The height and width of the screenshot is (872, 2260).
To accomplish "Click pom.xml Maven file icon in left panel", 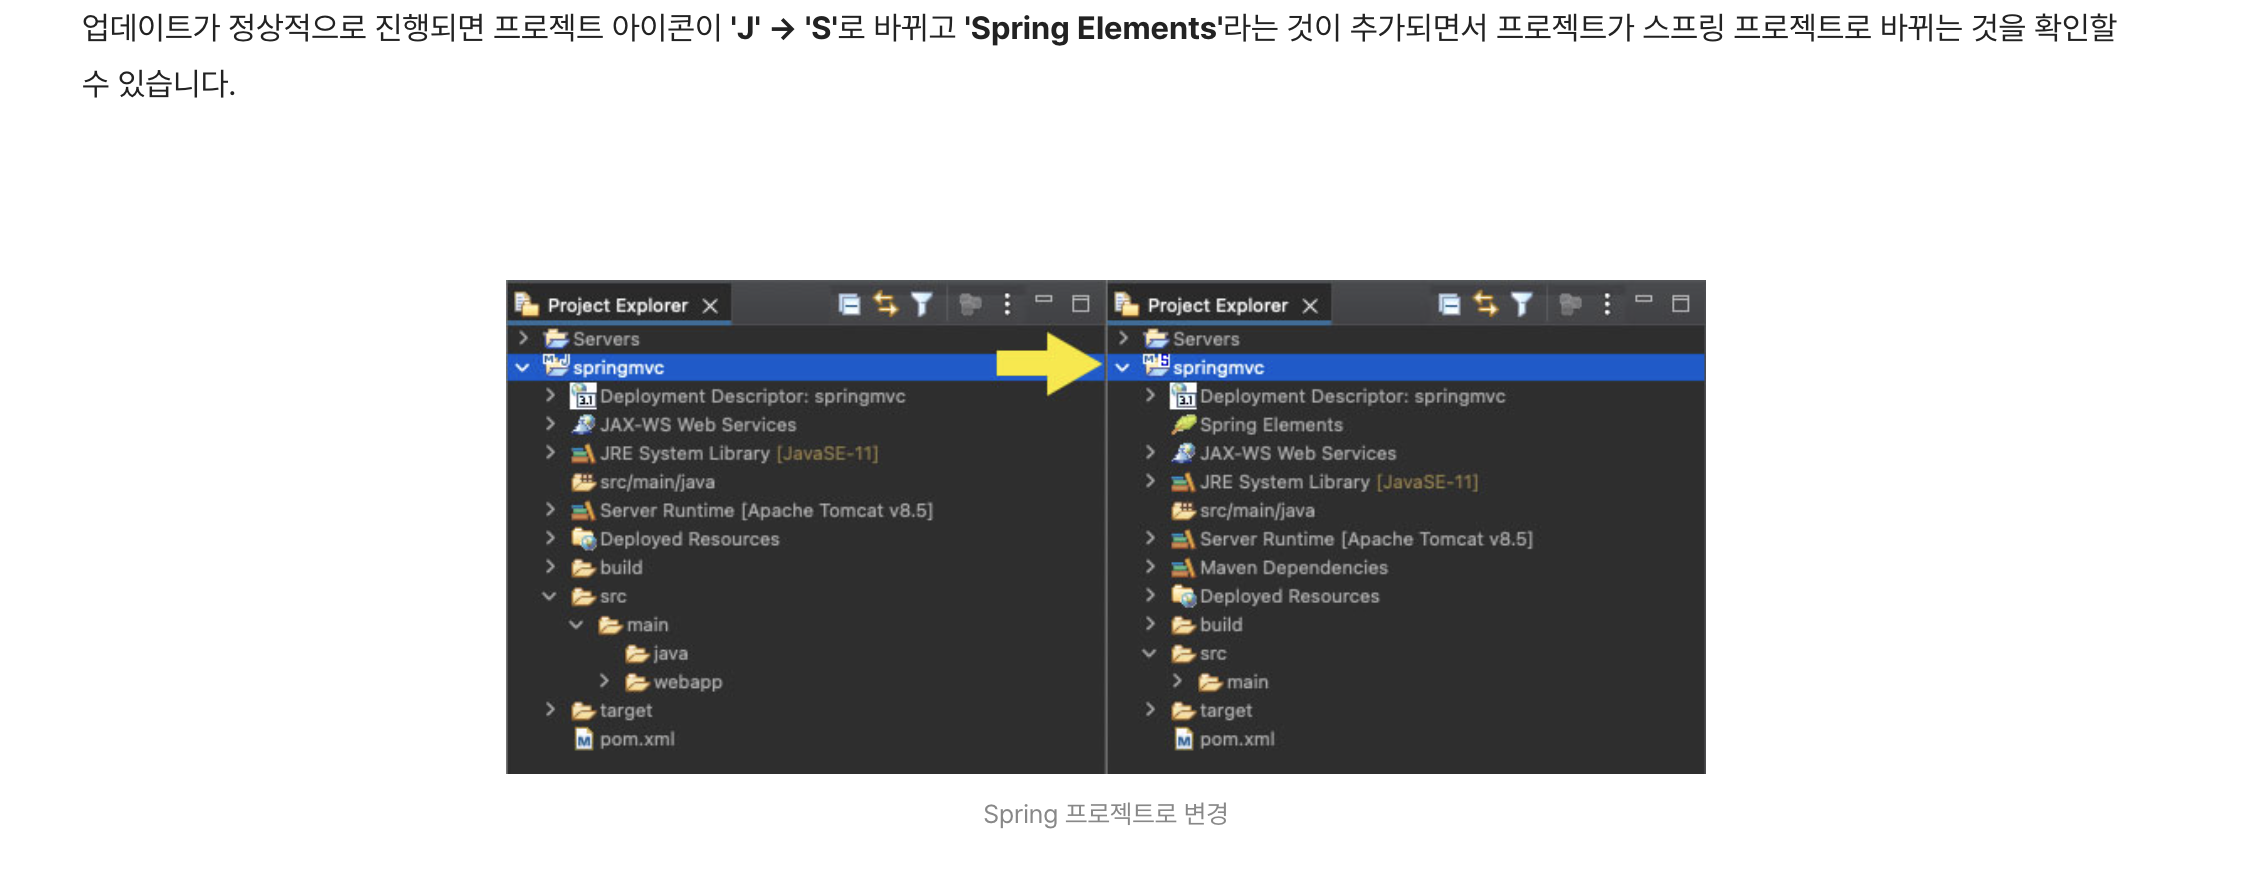I will [x=584, y=740].
